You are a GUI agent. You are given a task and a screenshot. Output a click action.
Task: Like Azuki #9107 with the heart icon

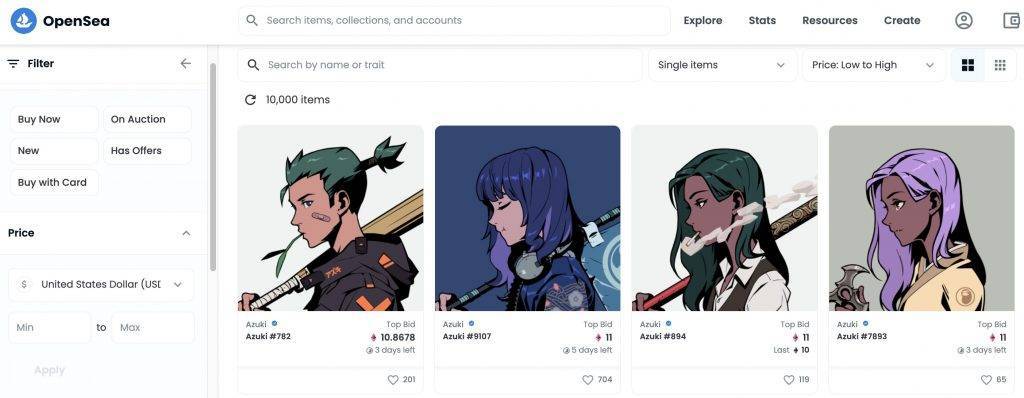pyautogui.click(x=588, y=380)
